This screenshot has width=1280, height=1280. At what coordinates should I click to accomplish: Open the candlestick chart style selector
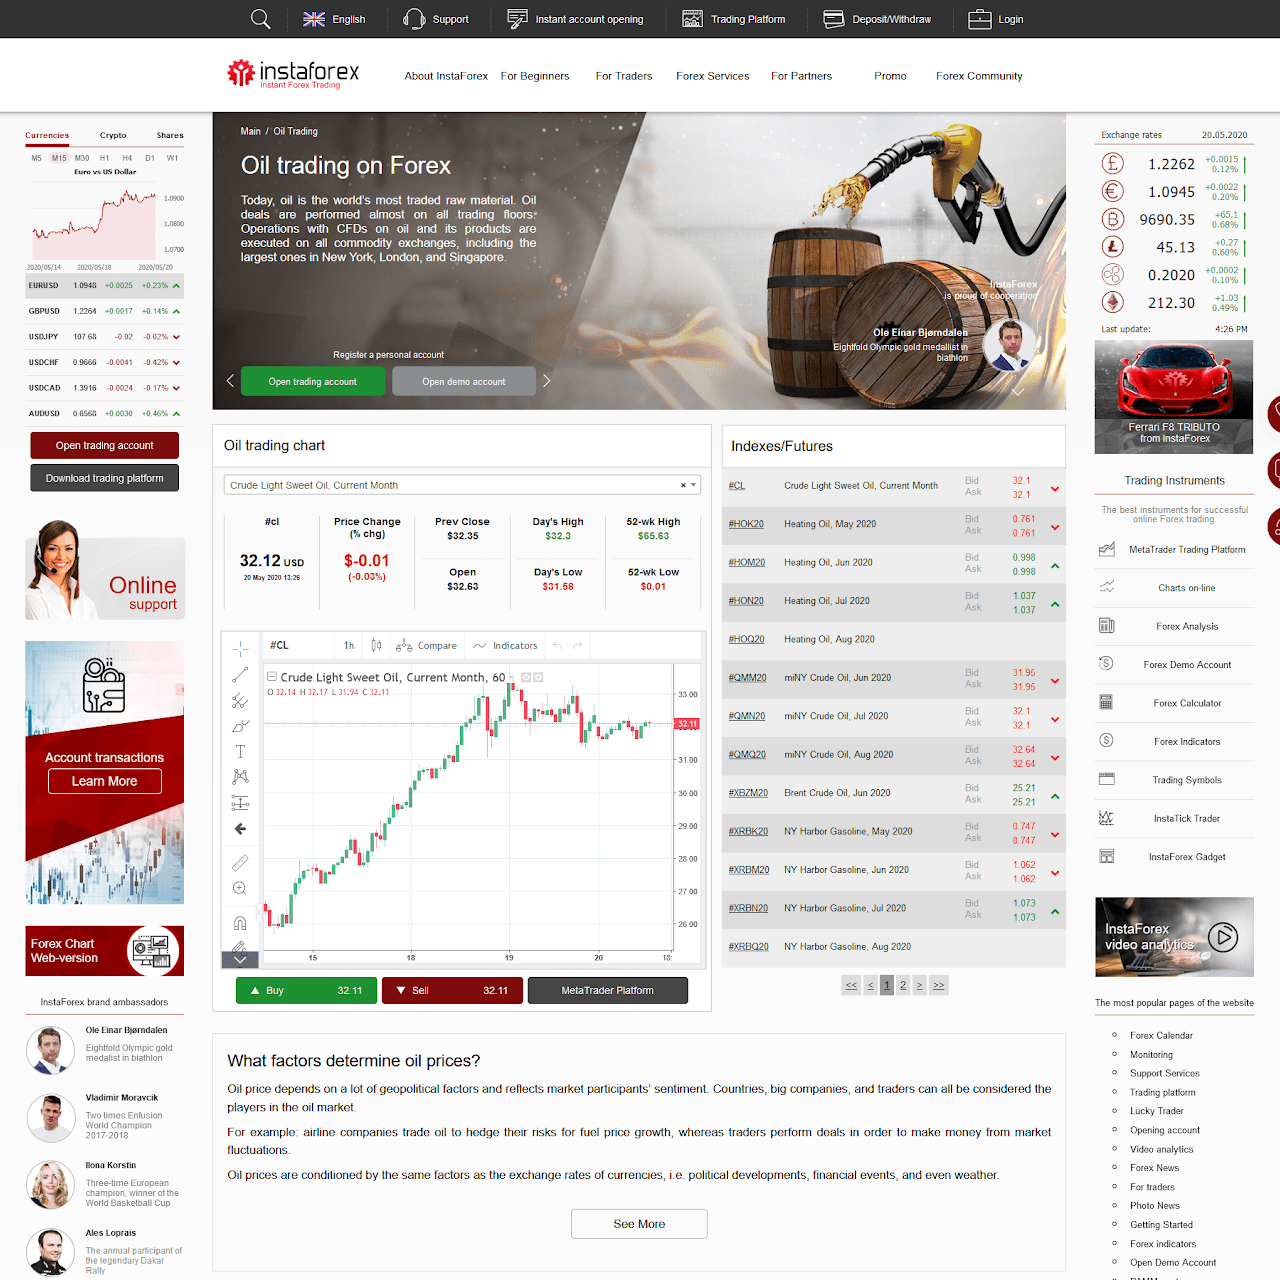(x=376, y=646)
